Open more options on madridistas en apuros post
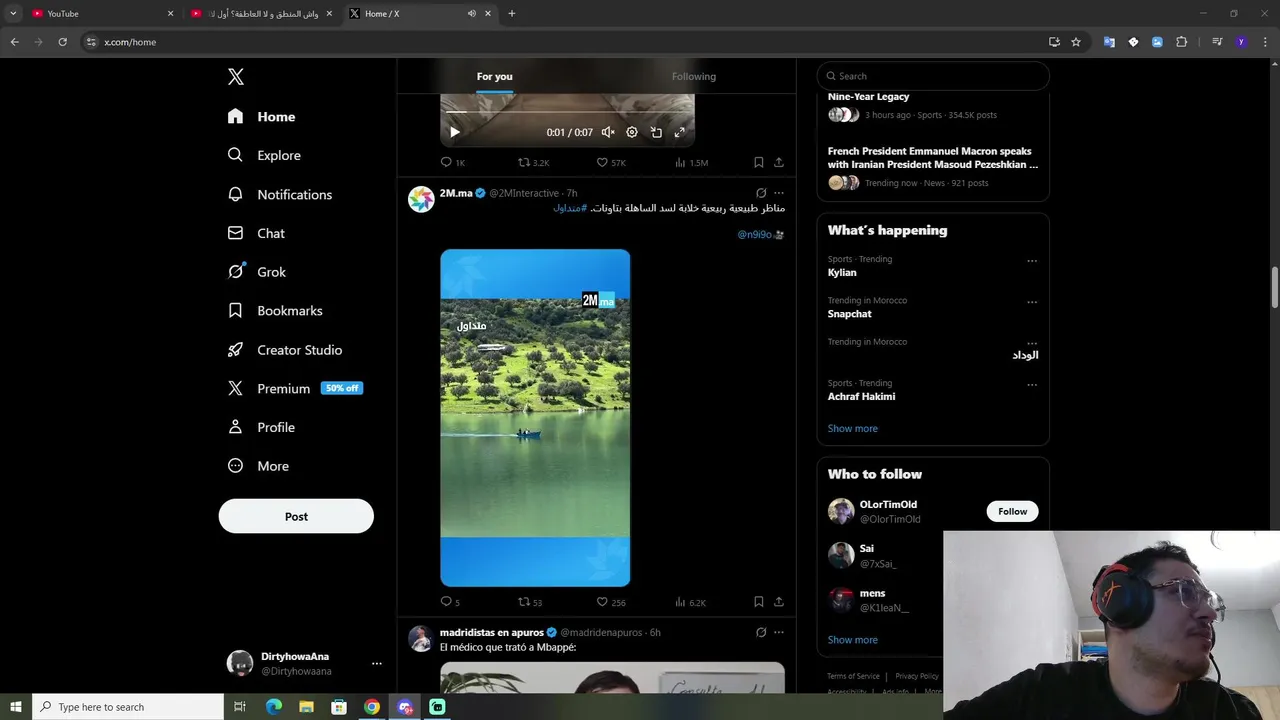 pos(779,632)
